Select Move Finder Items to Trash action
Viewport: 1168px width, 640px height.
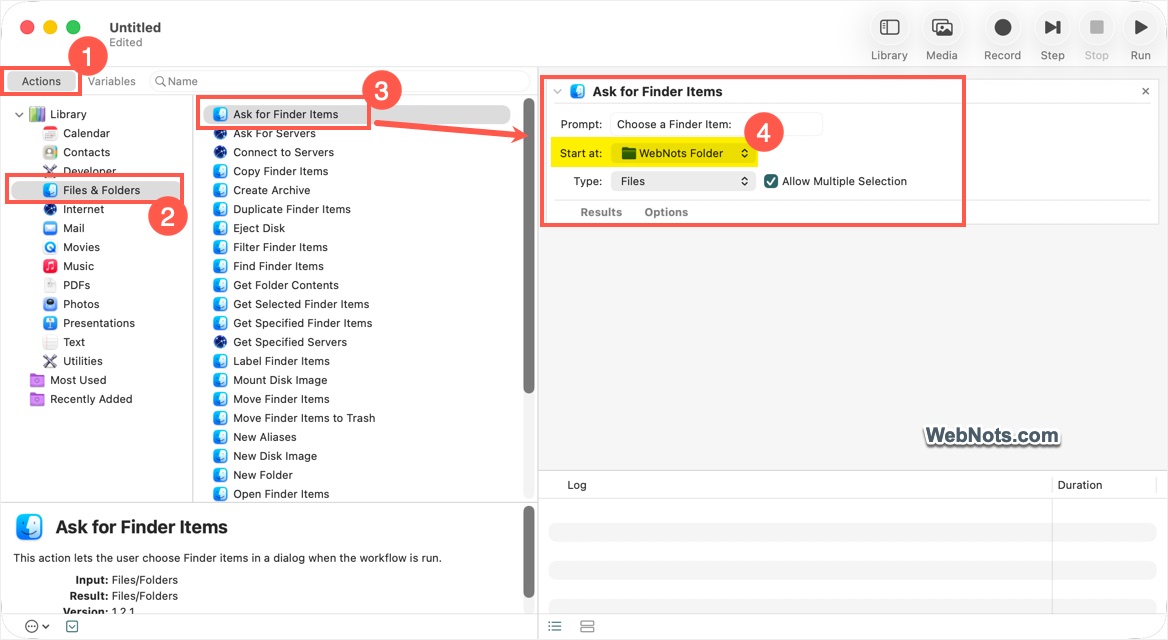tap(304, 418)
